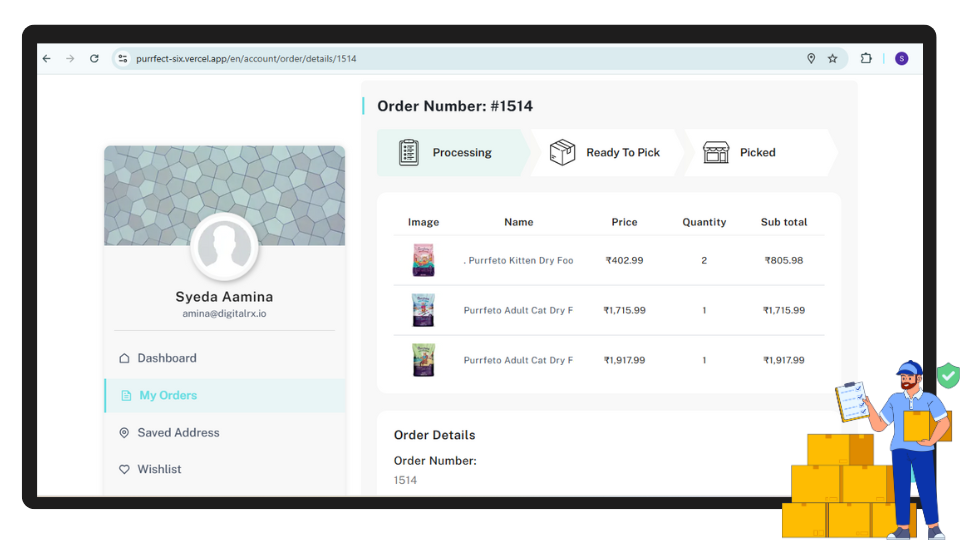The height and width of the screenshot is (540, 960).
Task: Click the Syeda Aamina profile name
Action: pyautogui.click(x=224, y=297)
